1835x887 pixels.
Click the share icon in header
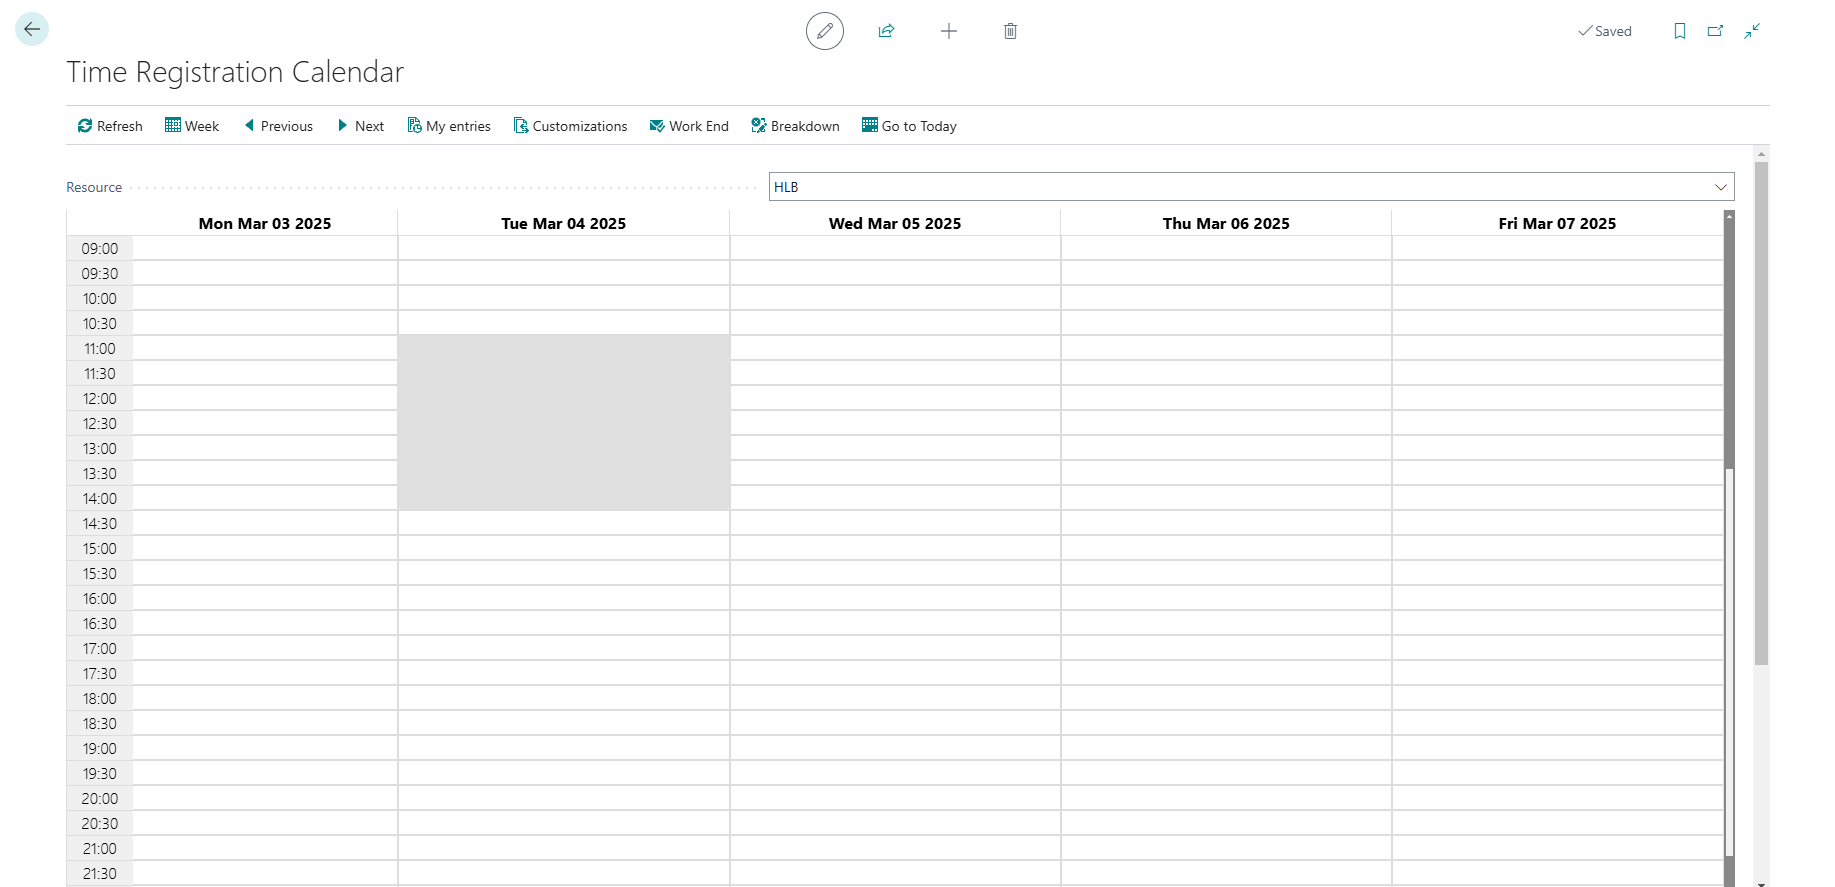(x=886, y=31)
